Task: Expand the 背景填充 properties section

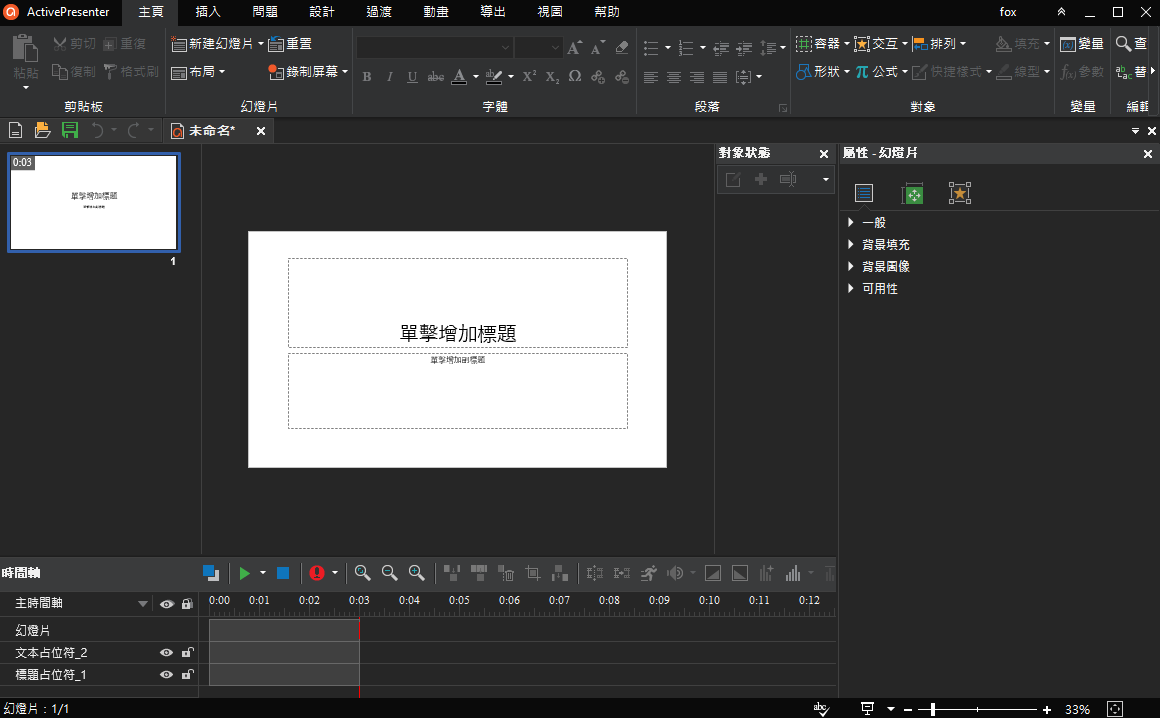Action: (851, 245)
